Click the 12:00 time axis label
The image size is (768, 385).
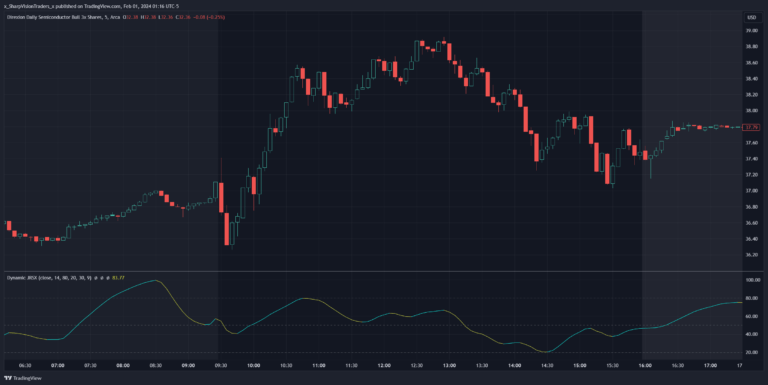[384, 365]
